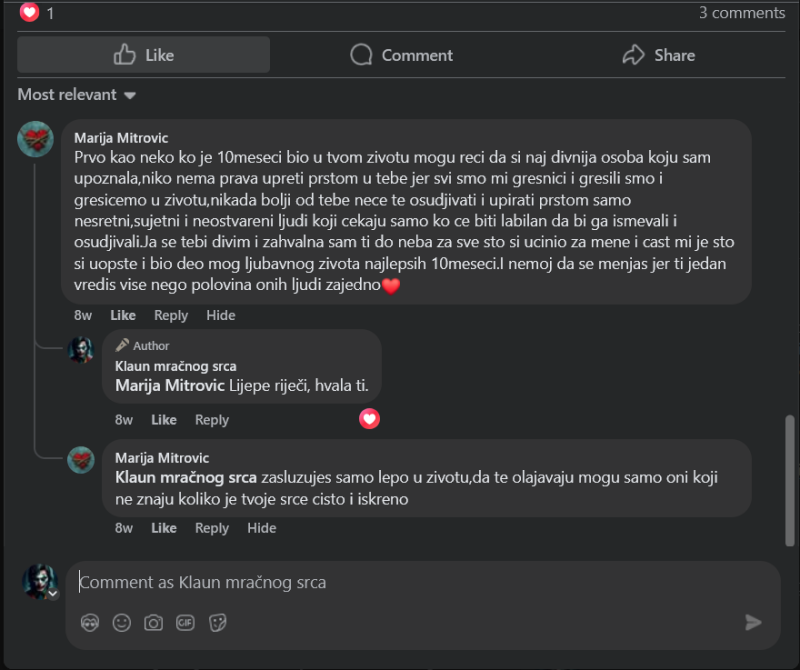The height and width of the screenshot is (670, 800).
Task: Click the Comment button
Action: click(x=402, y=55)
